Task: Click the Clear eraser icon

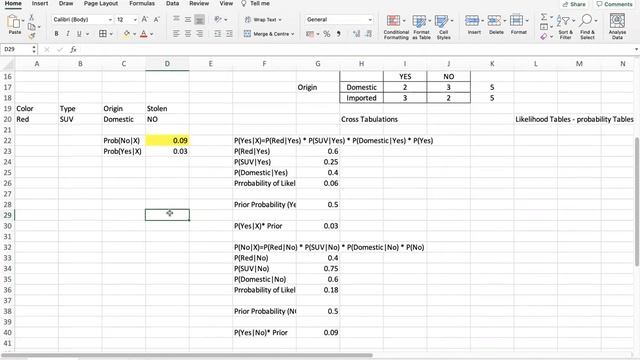Action: [544, 36]
